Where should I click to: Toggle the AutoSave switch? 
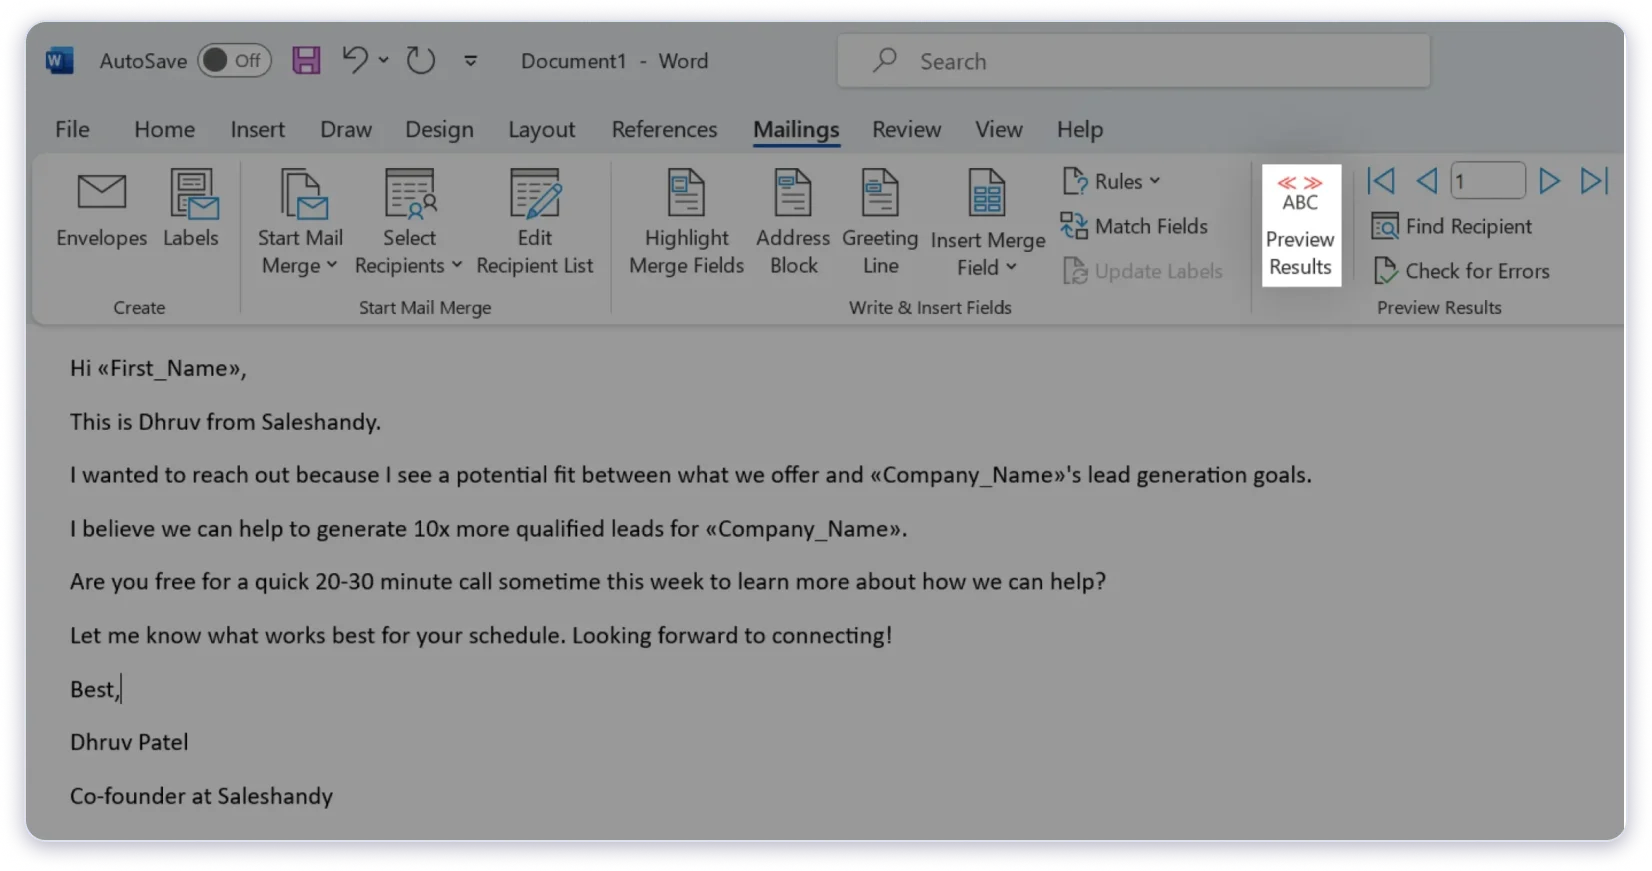(234, 61)
